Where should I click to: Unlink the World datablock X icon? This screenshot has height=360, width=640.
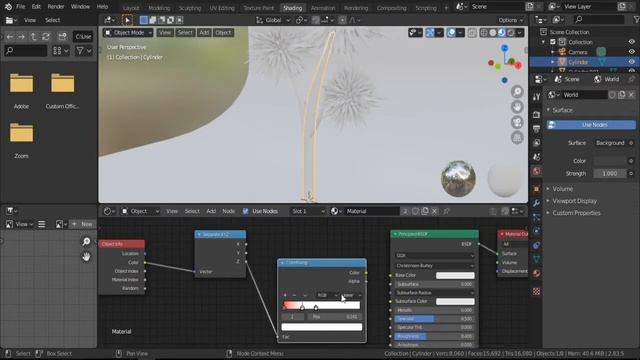(x=631, y=95)
